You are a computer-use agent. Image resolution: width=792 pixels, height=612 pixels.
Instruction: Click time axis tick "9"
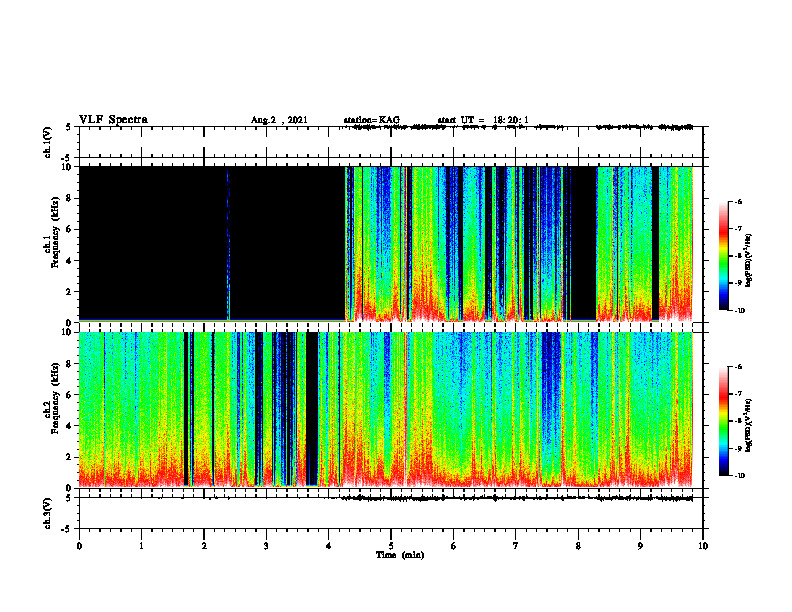pyautogui.click(x=640, y=546)
